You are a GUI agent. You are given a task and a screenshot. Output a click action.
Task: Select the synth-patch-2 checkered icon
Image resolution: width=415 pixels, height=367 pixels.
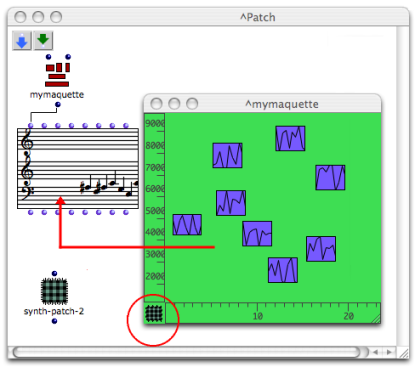[x=54, y=291]
